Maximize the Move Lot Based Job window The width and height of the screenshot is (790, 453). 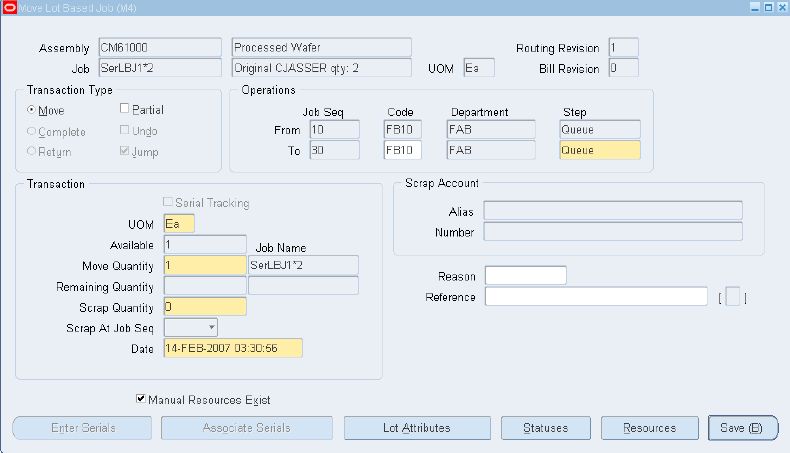pyautogui.click(x=768, y=7)
